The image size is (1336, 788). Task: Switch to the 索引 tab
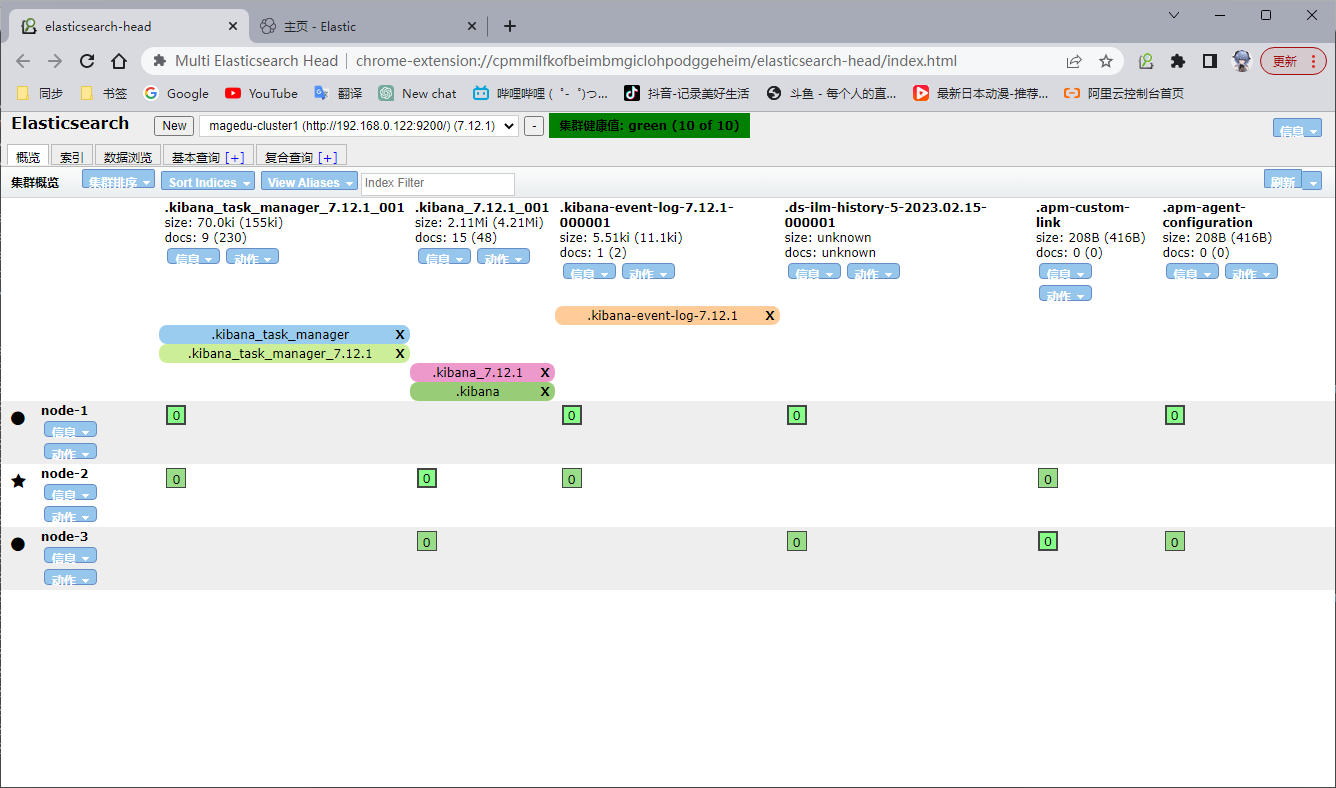click(x=71, y=156)
